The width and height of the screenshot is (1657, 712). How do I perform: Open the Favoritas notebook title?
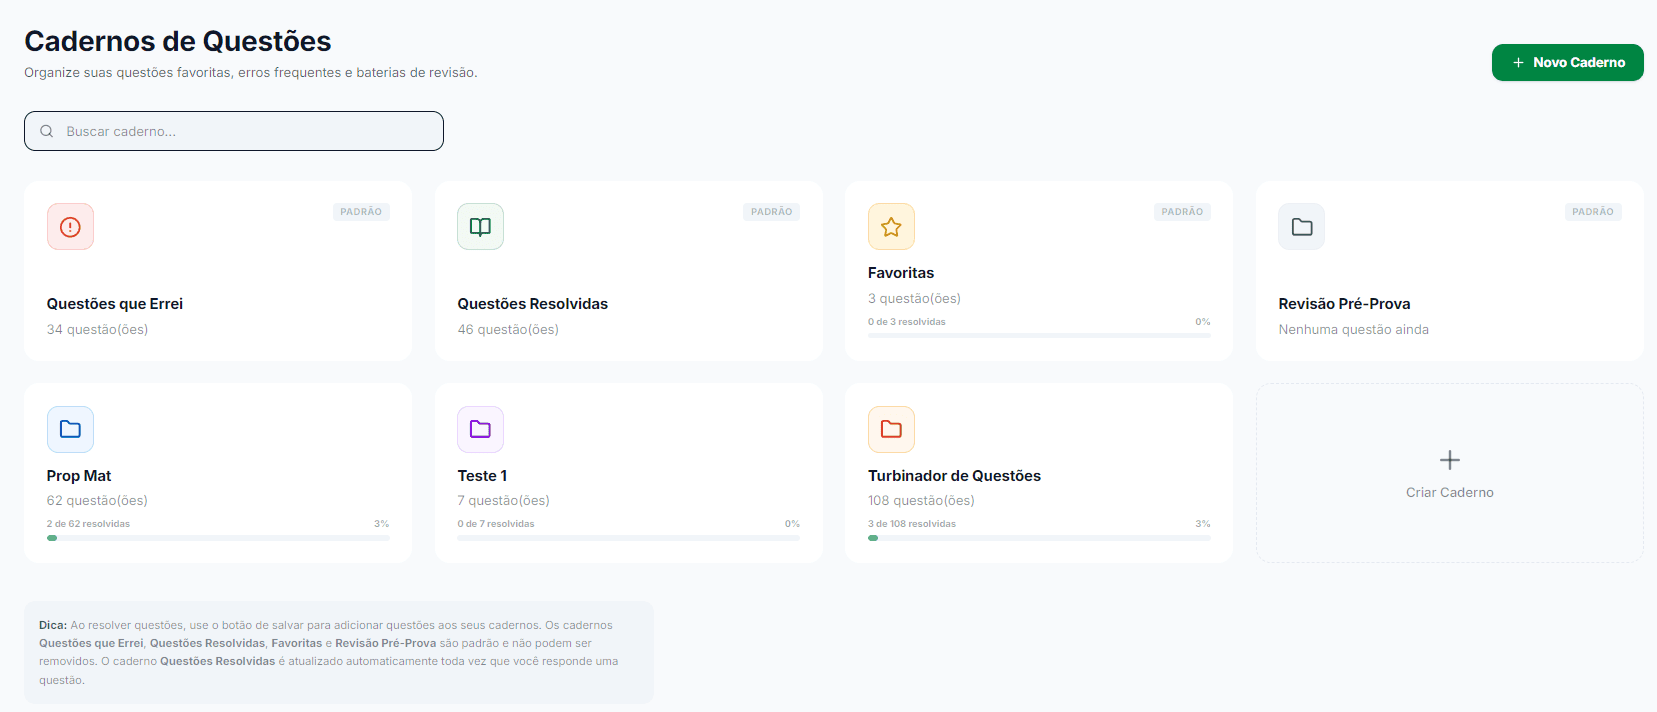click(901, 273)
